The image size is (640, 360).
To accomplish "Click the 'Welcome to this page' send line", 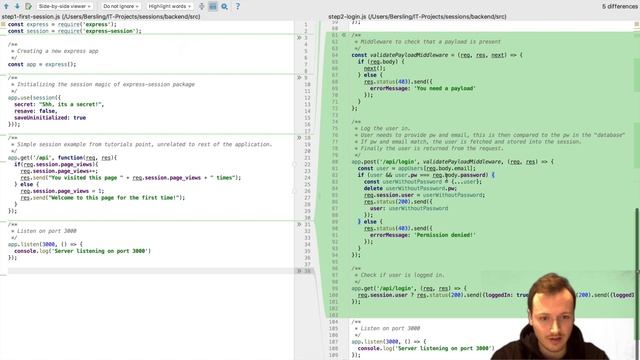I will (x=102, y=198).
